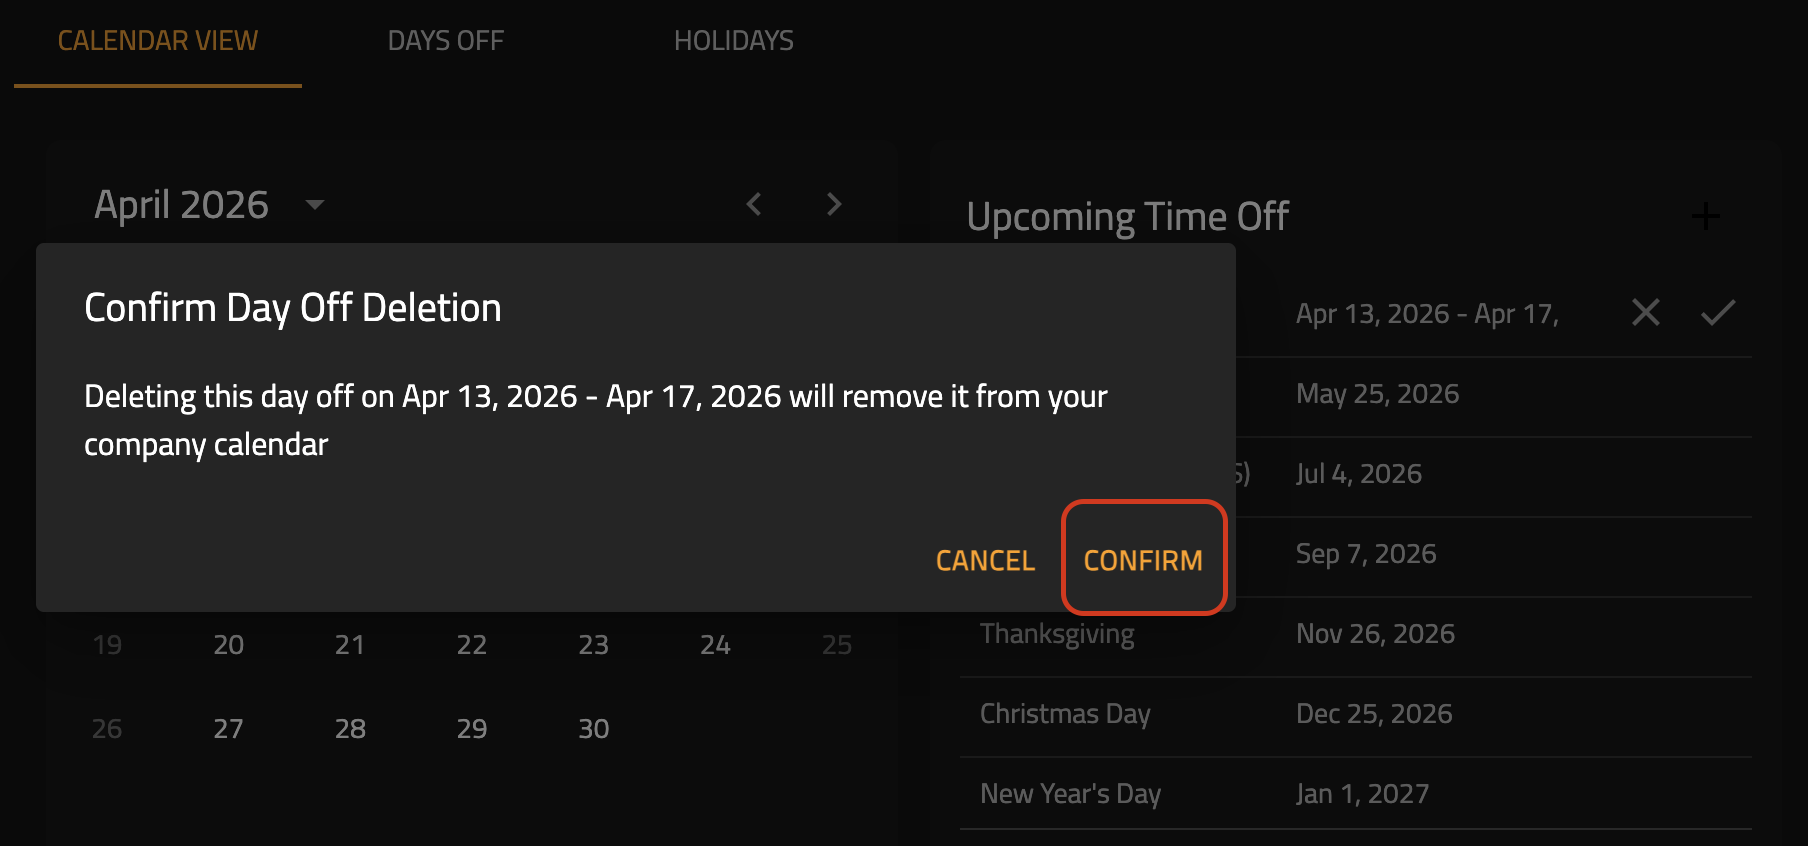Expand the April 2026 month dropdown
The width and height of the screenshot is (1808, 846).
[314, 205]
